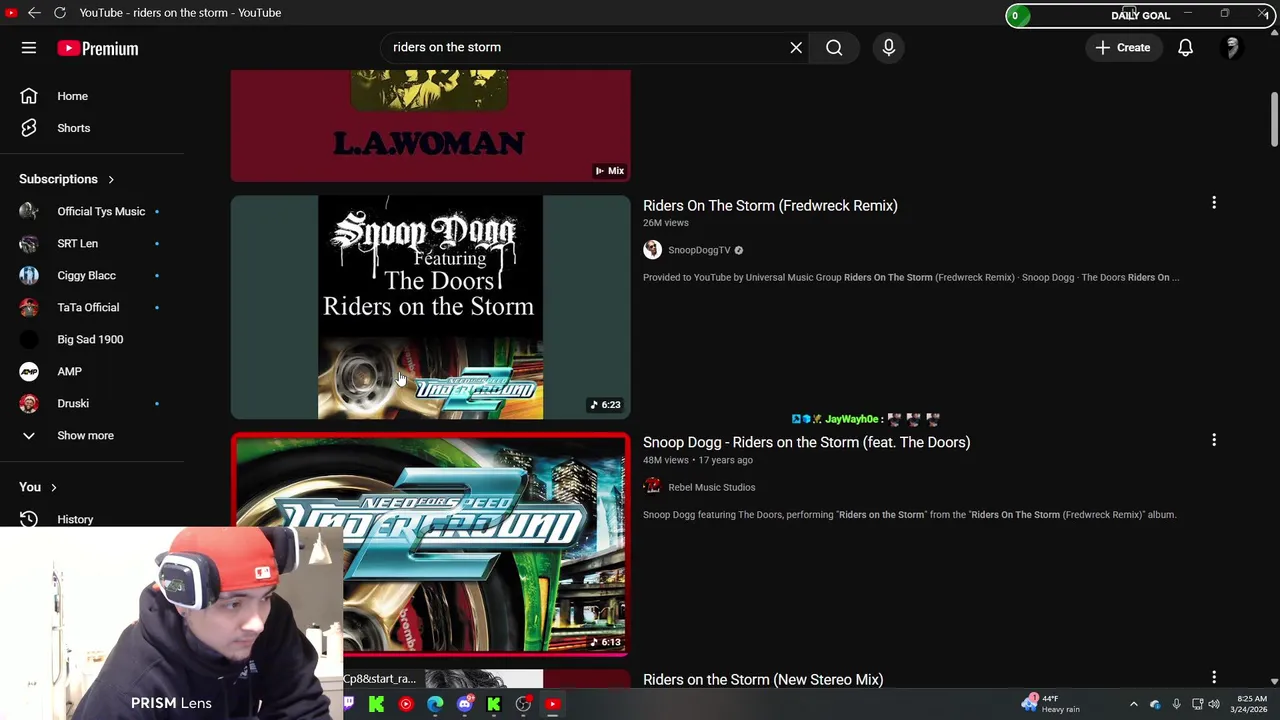Viewport: 1280px width, 720px height.
Task: Open Snoop Dogg - Riders on the Storm title
Action: 806,442
